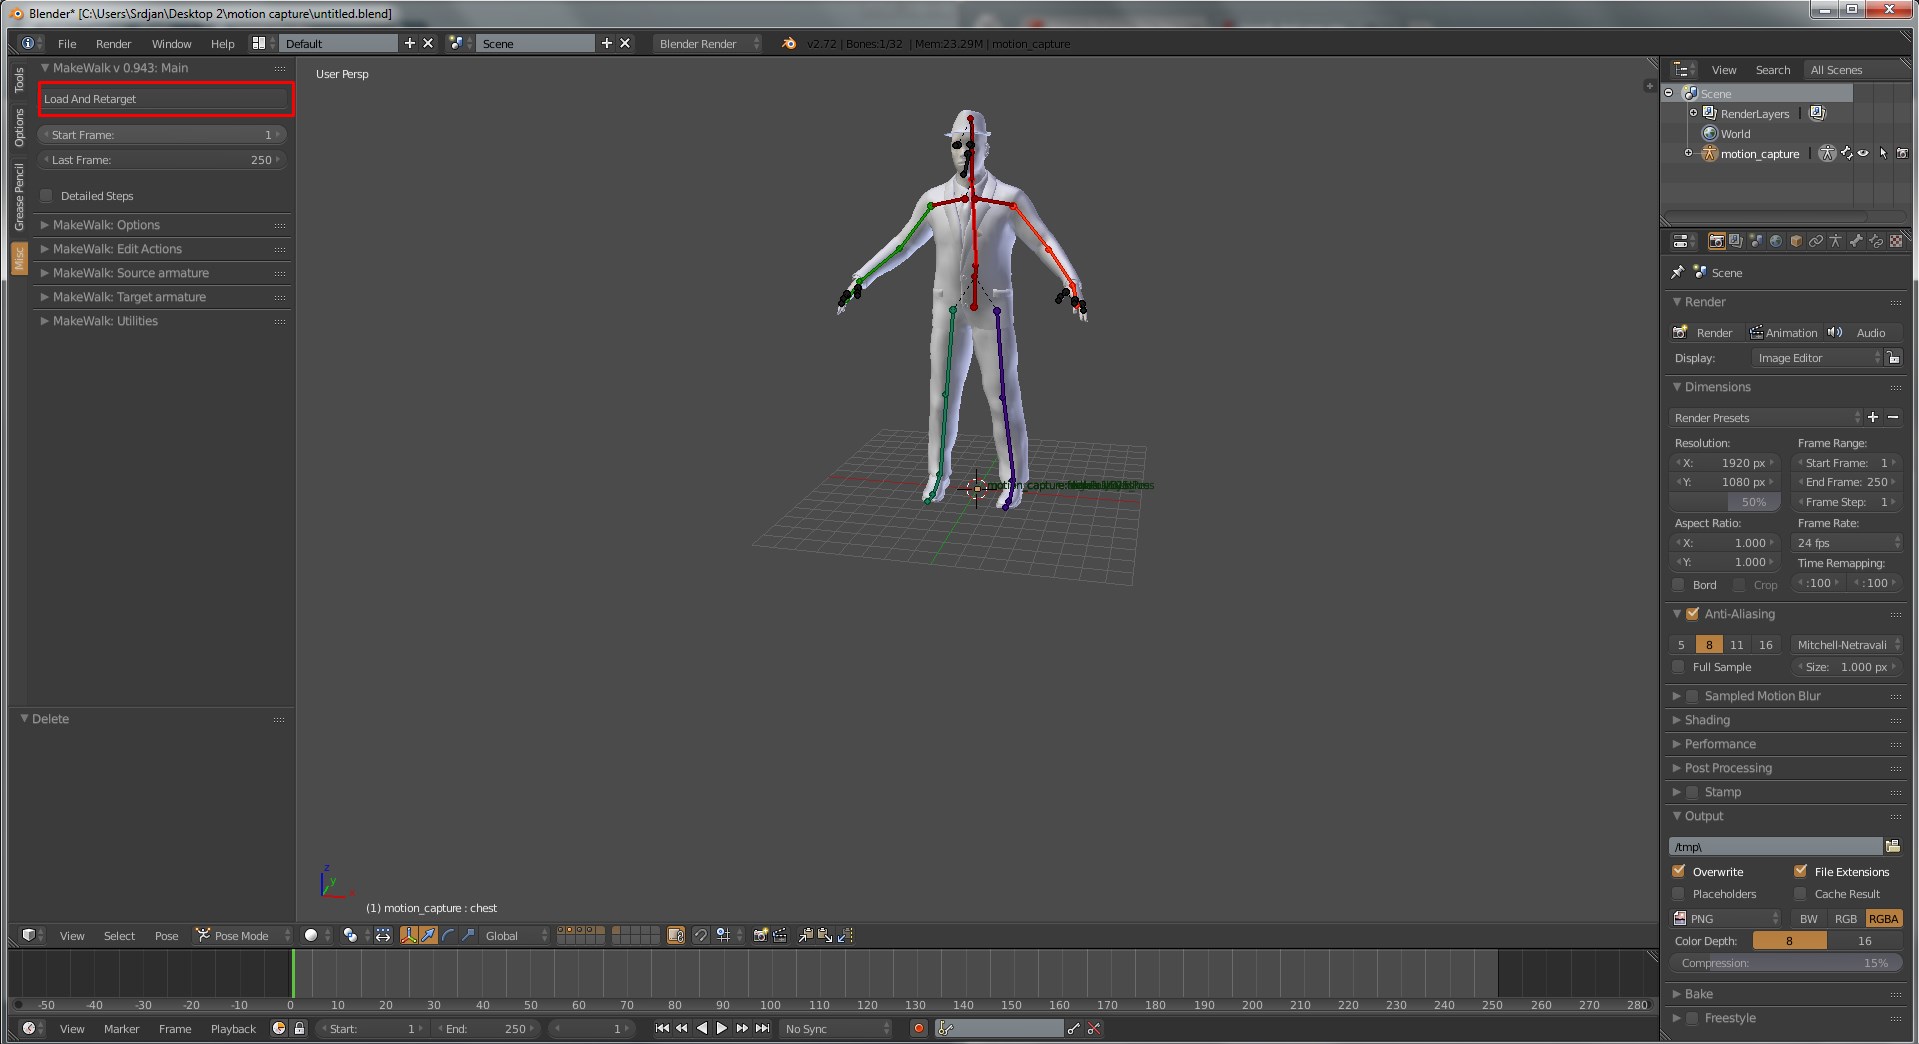Open the World properties tab icon
1919x1044 pixels.
(x=1775, y=241)
